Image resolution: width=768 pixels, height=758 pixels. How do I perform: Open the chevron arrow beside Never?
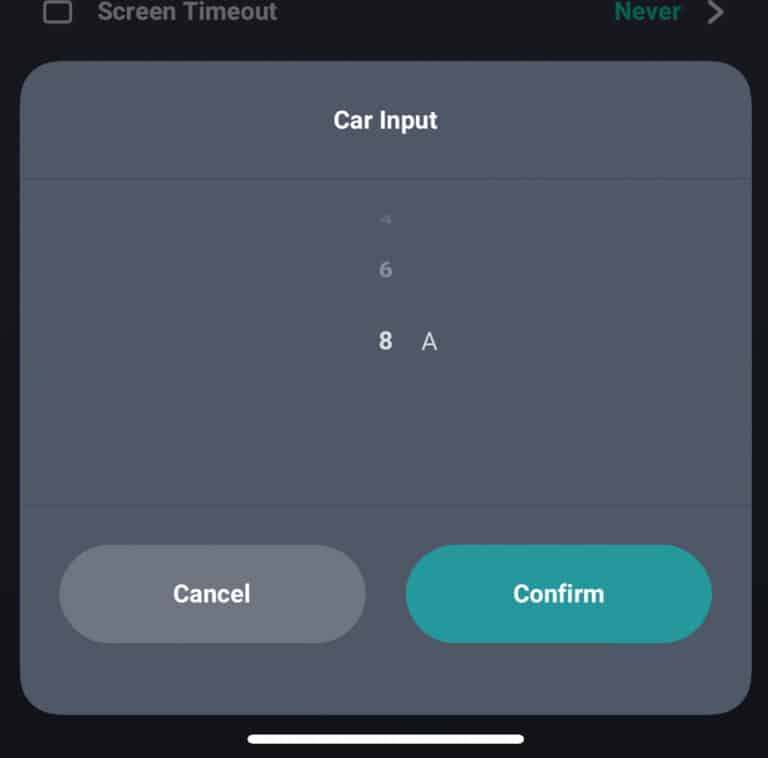click(715, 12)
